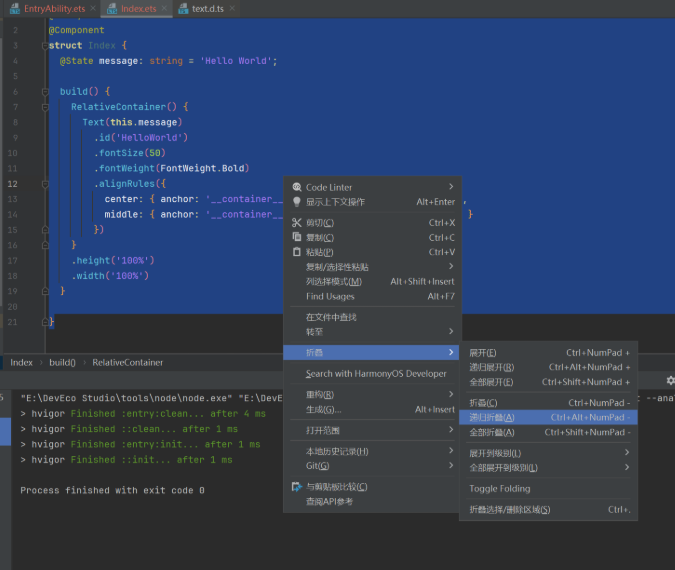Click hvigor Finished :entry:init log line
The image size is (675, 570).
click(140, 444)
